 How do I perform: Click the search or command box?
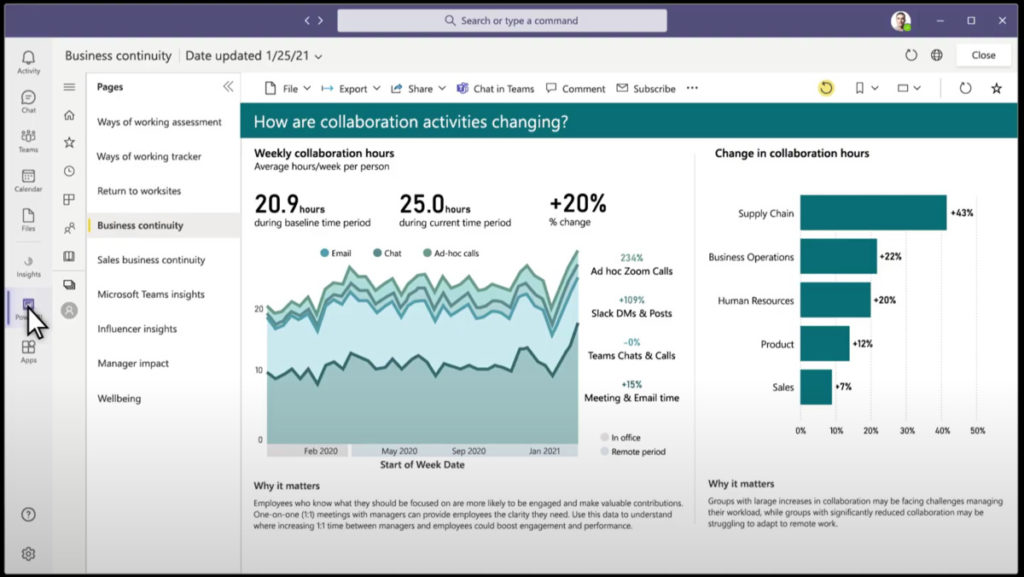point(502,20)
